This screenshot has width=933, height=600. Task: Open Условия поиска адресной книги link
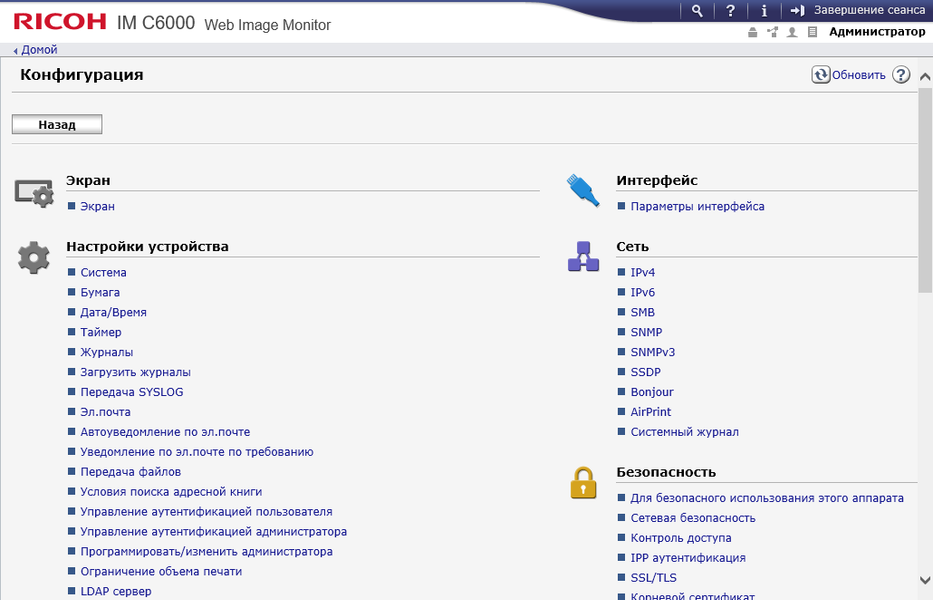coord(171,492)
